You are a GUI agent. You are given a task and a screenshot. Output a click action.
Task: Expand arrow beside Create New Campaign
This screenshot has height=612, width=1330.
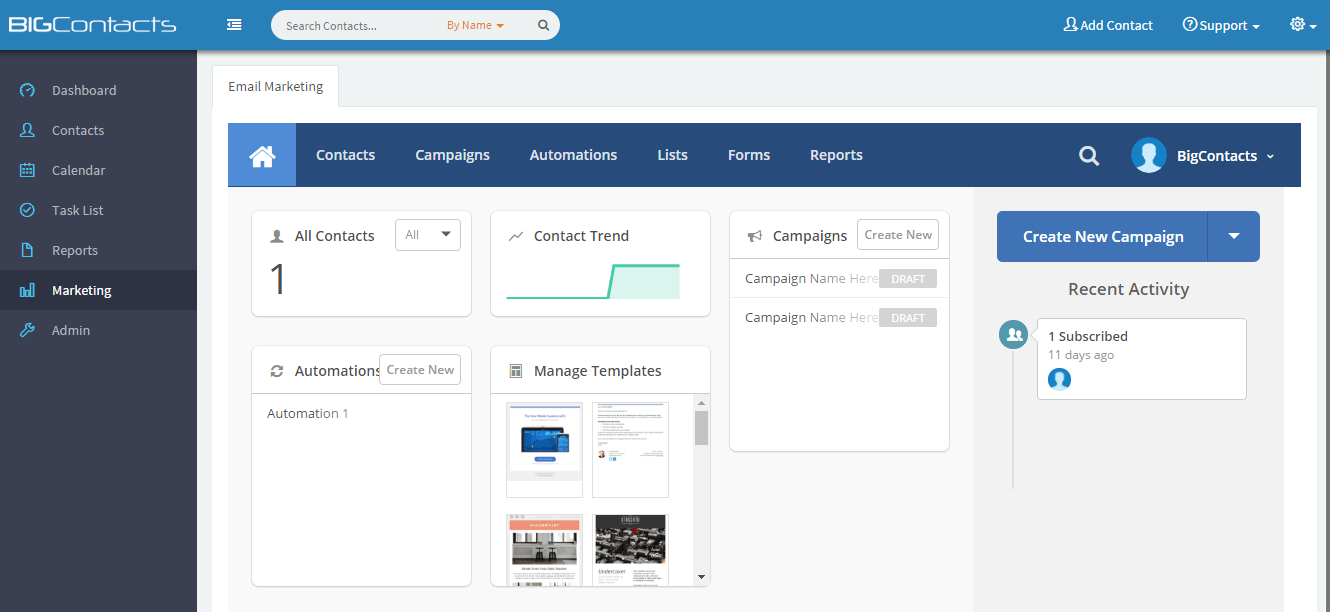pos(1233,237)
